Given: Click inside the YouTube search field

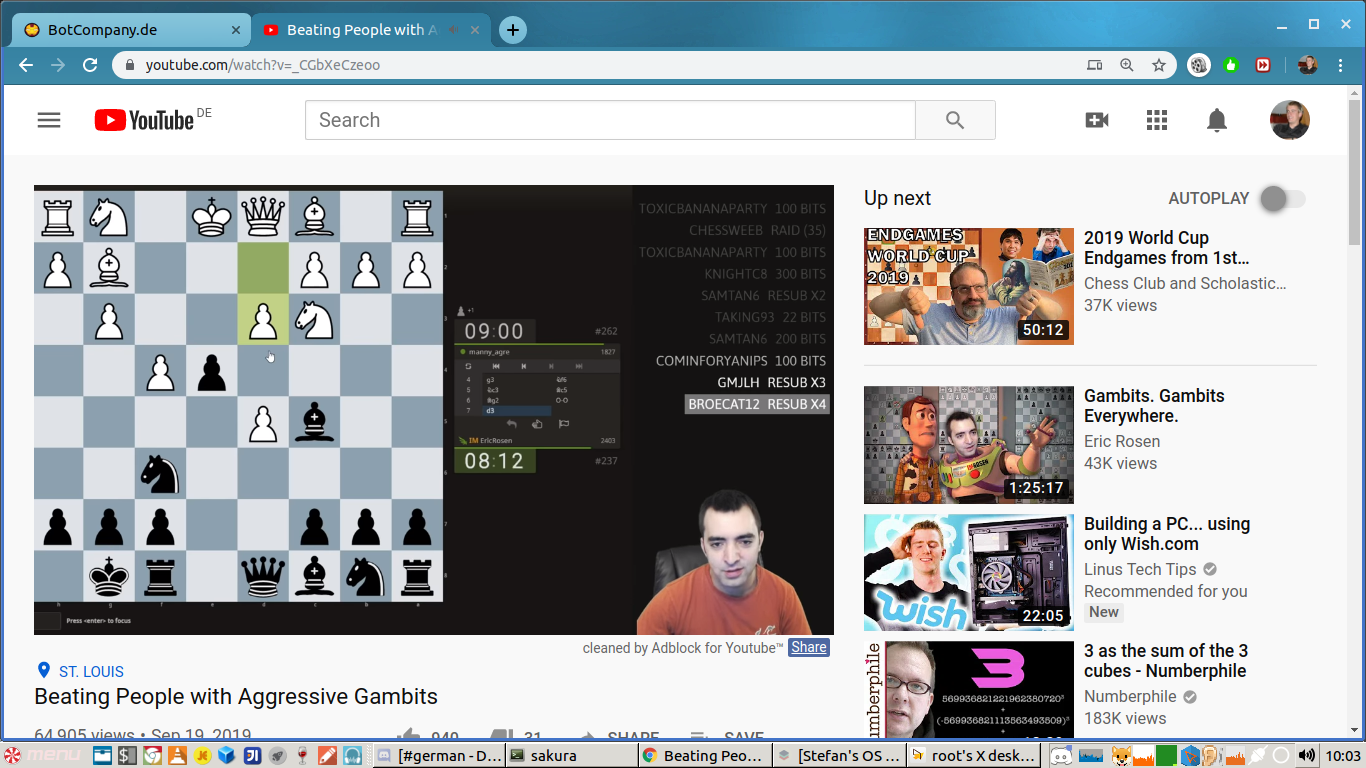Looking at the screenshot, I should (x=610, y=120).
